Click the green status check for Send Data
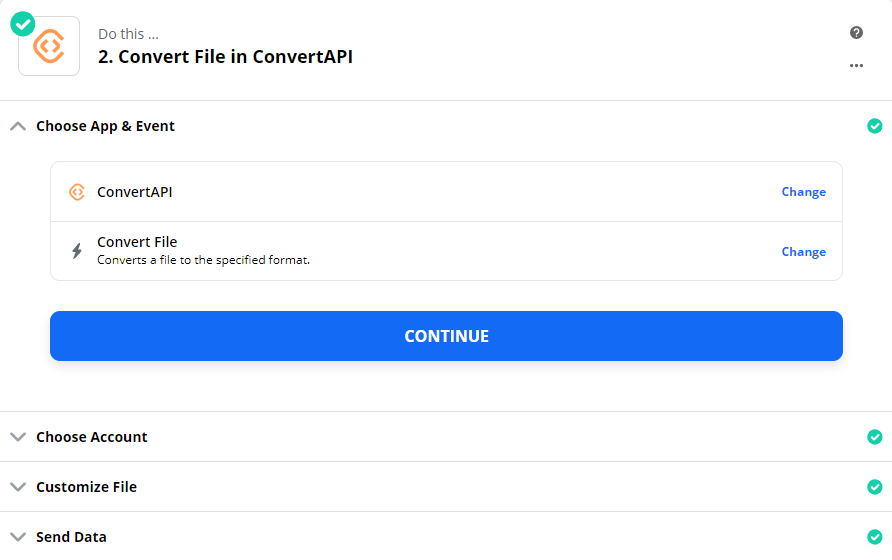The image size is (892, 560). tap(874, 537)
